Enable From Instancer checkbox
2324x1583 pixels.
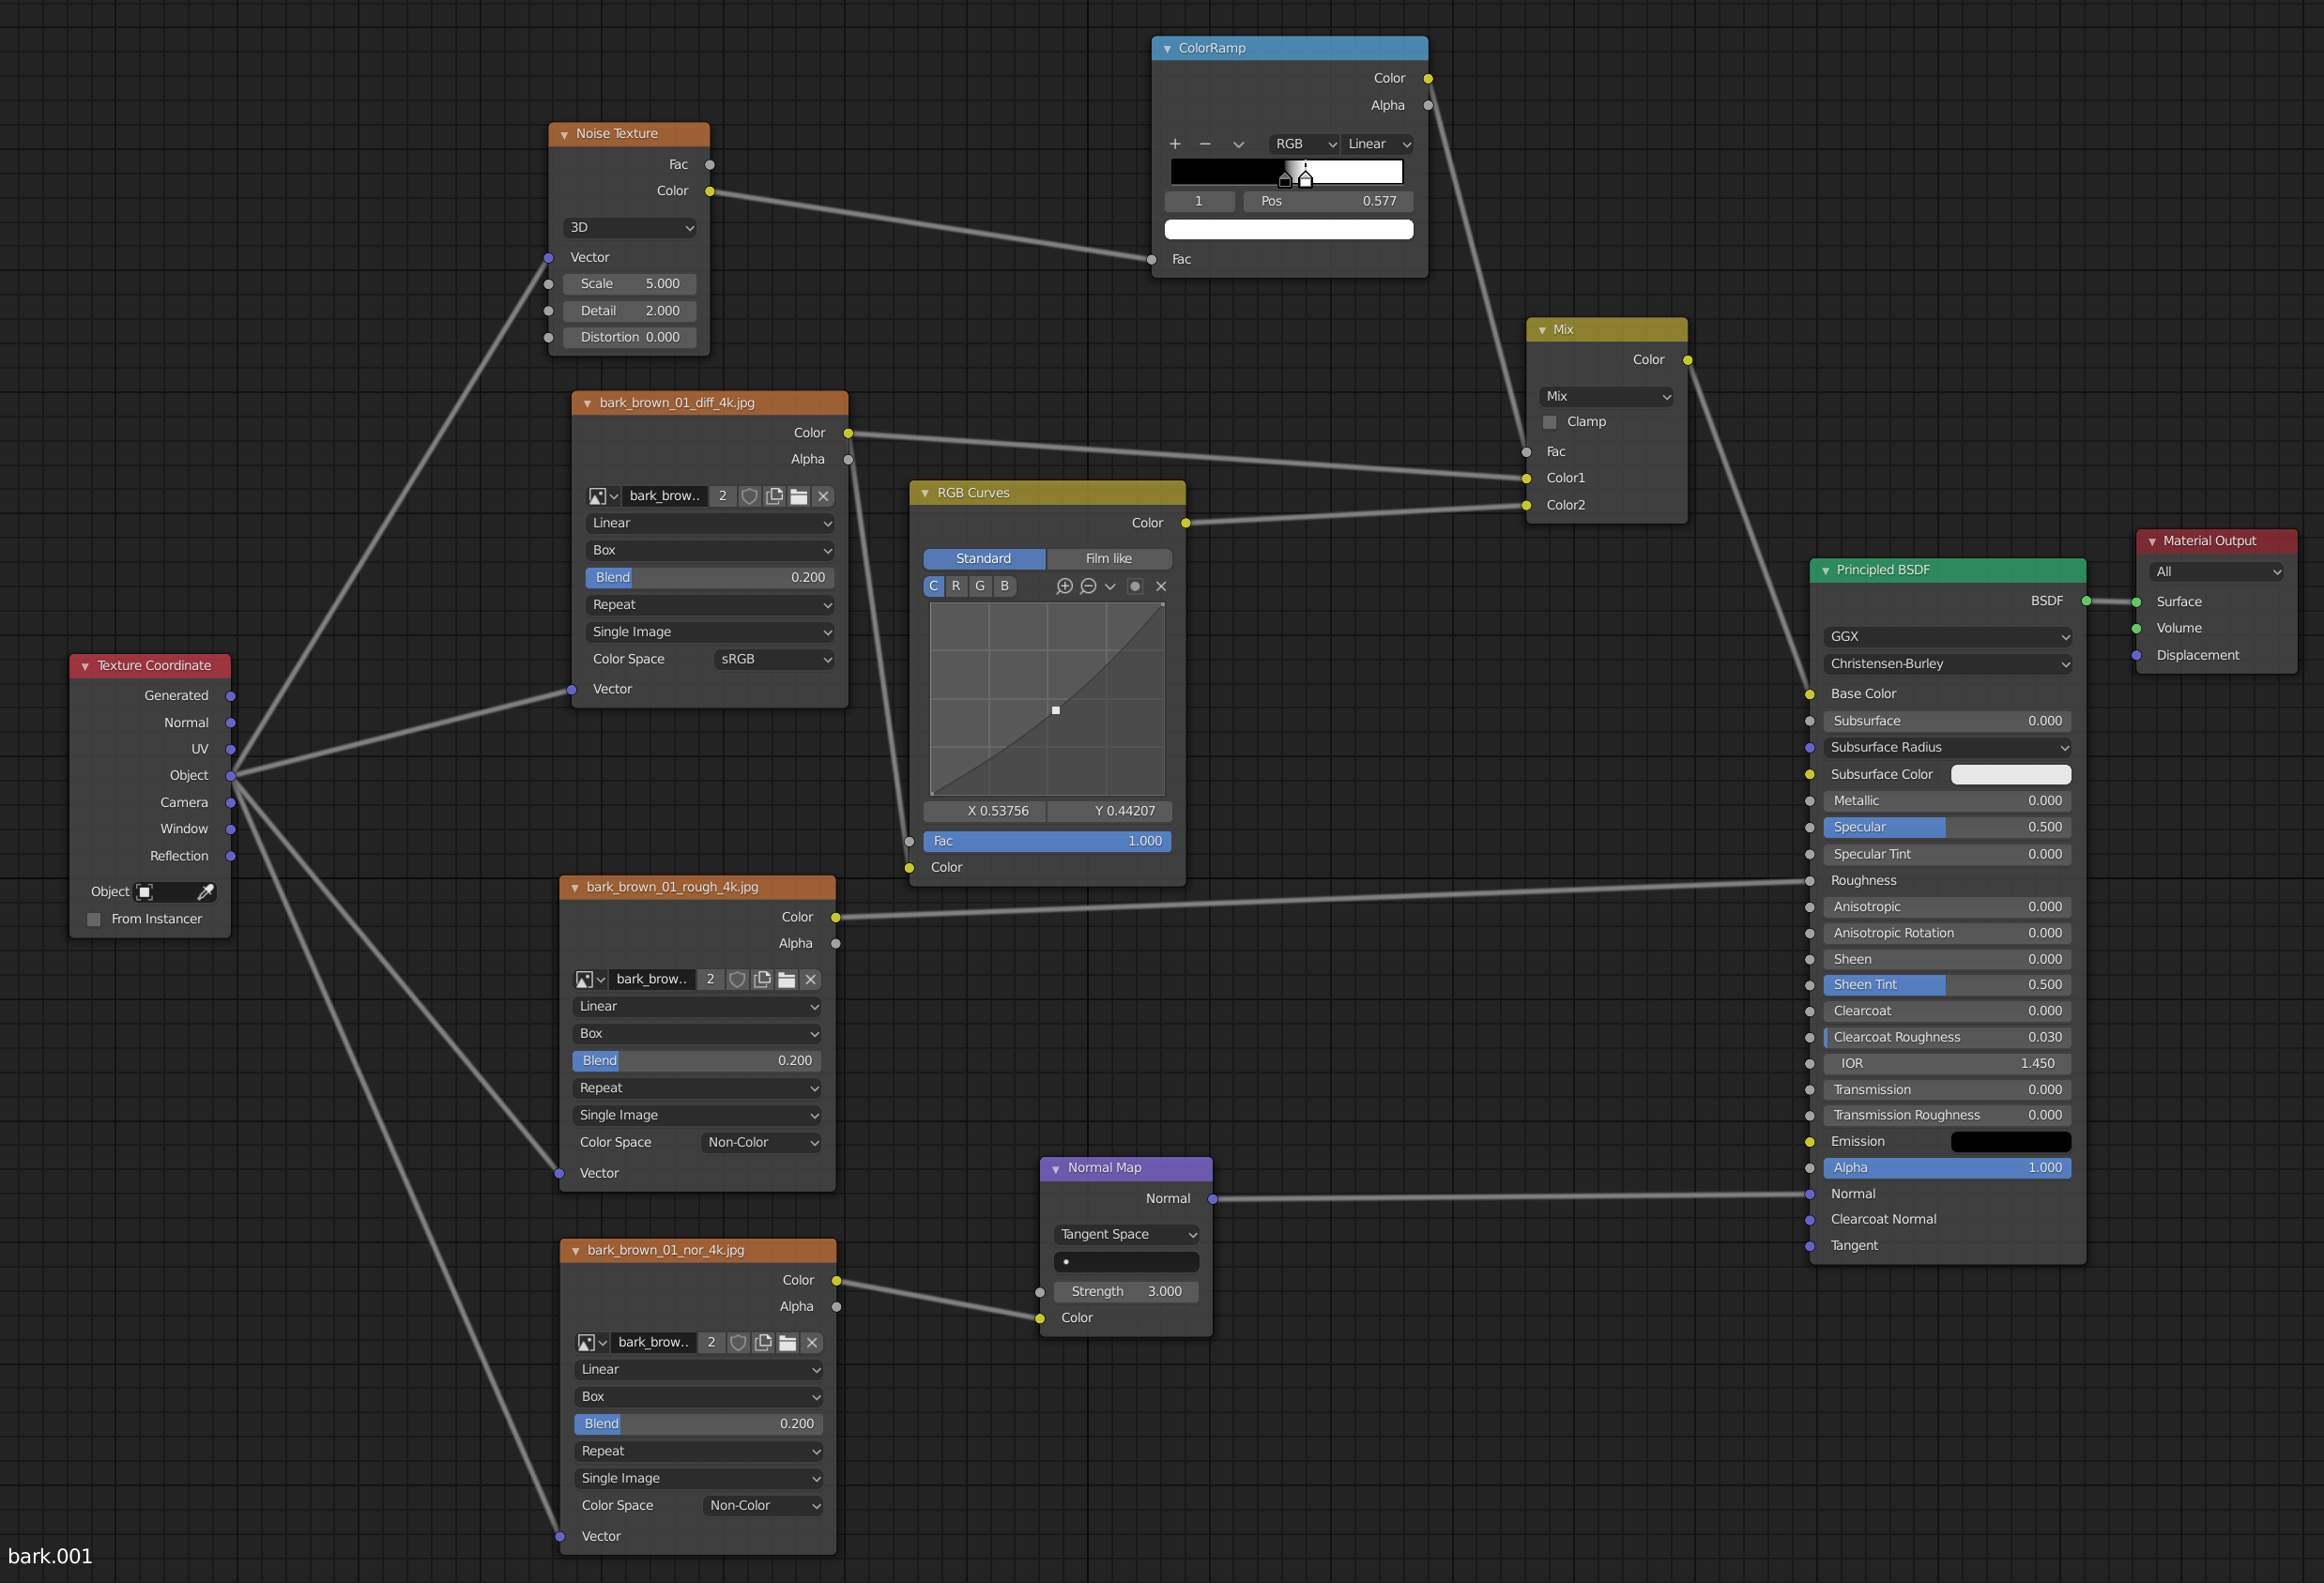94,919
